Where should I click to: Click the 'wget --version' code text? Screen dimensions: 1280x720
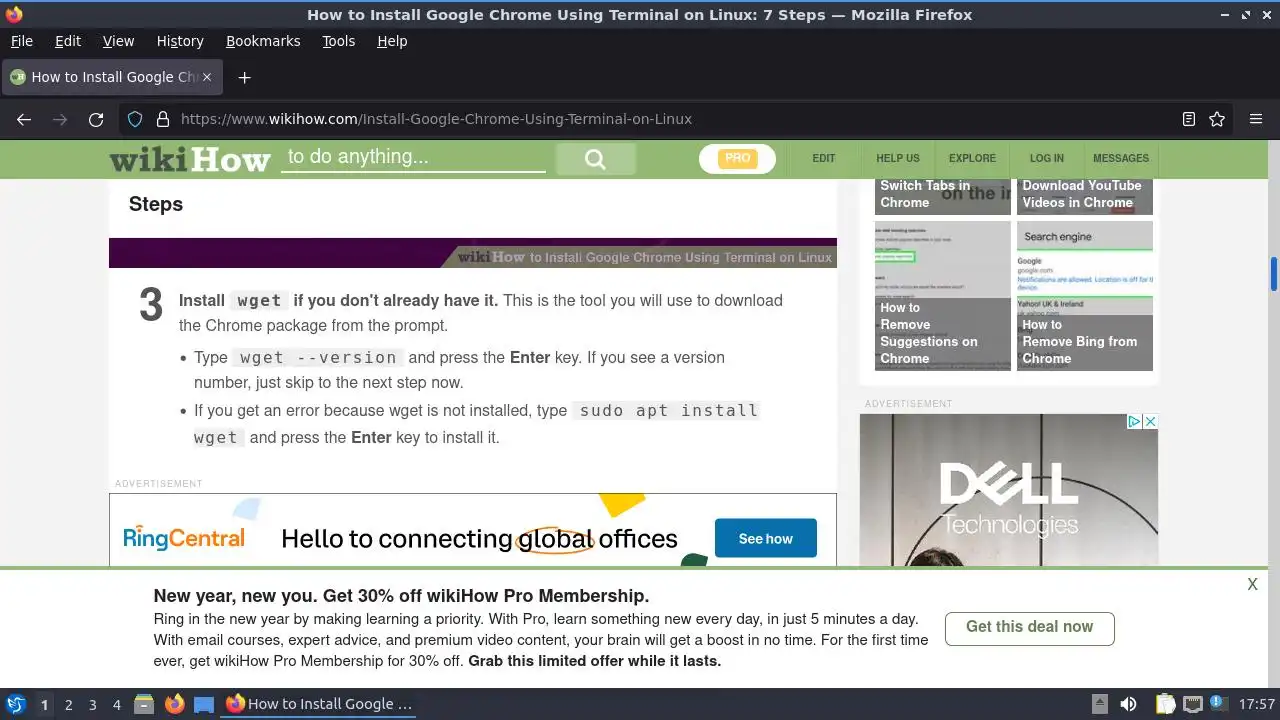tap(318, 358)
